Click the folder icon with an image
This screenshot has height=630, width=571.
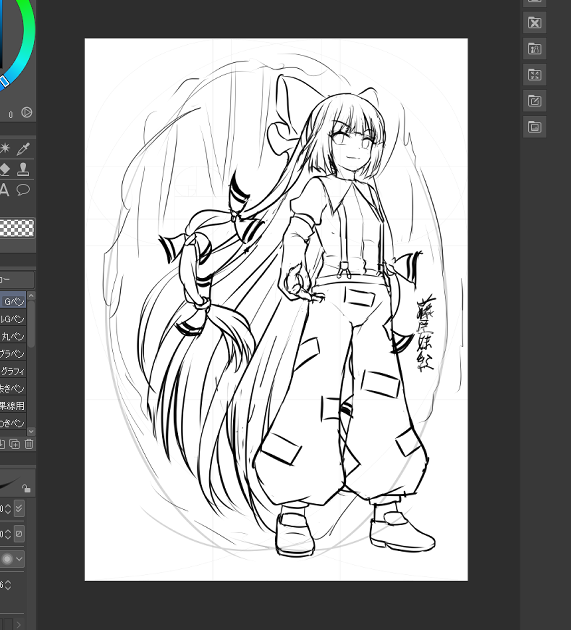click(x=534, y=127)
